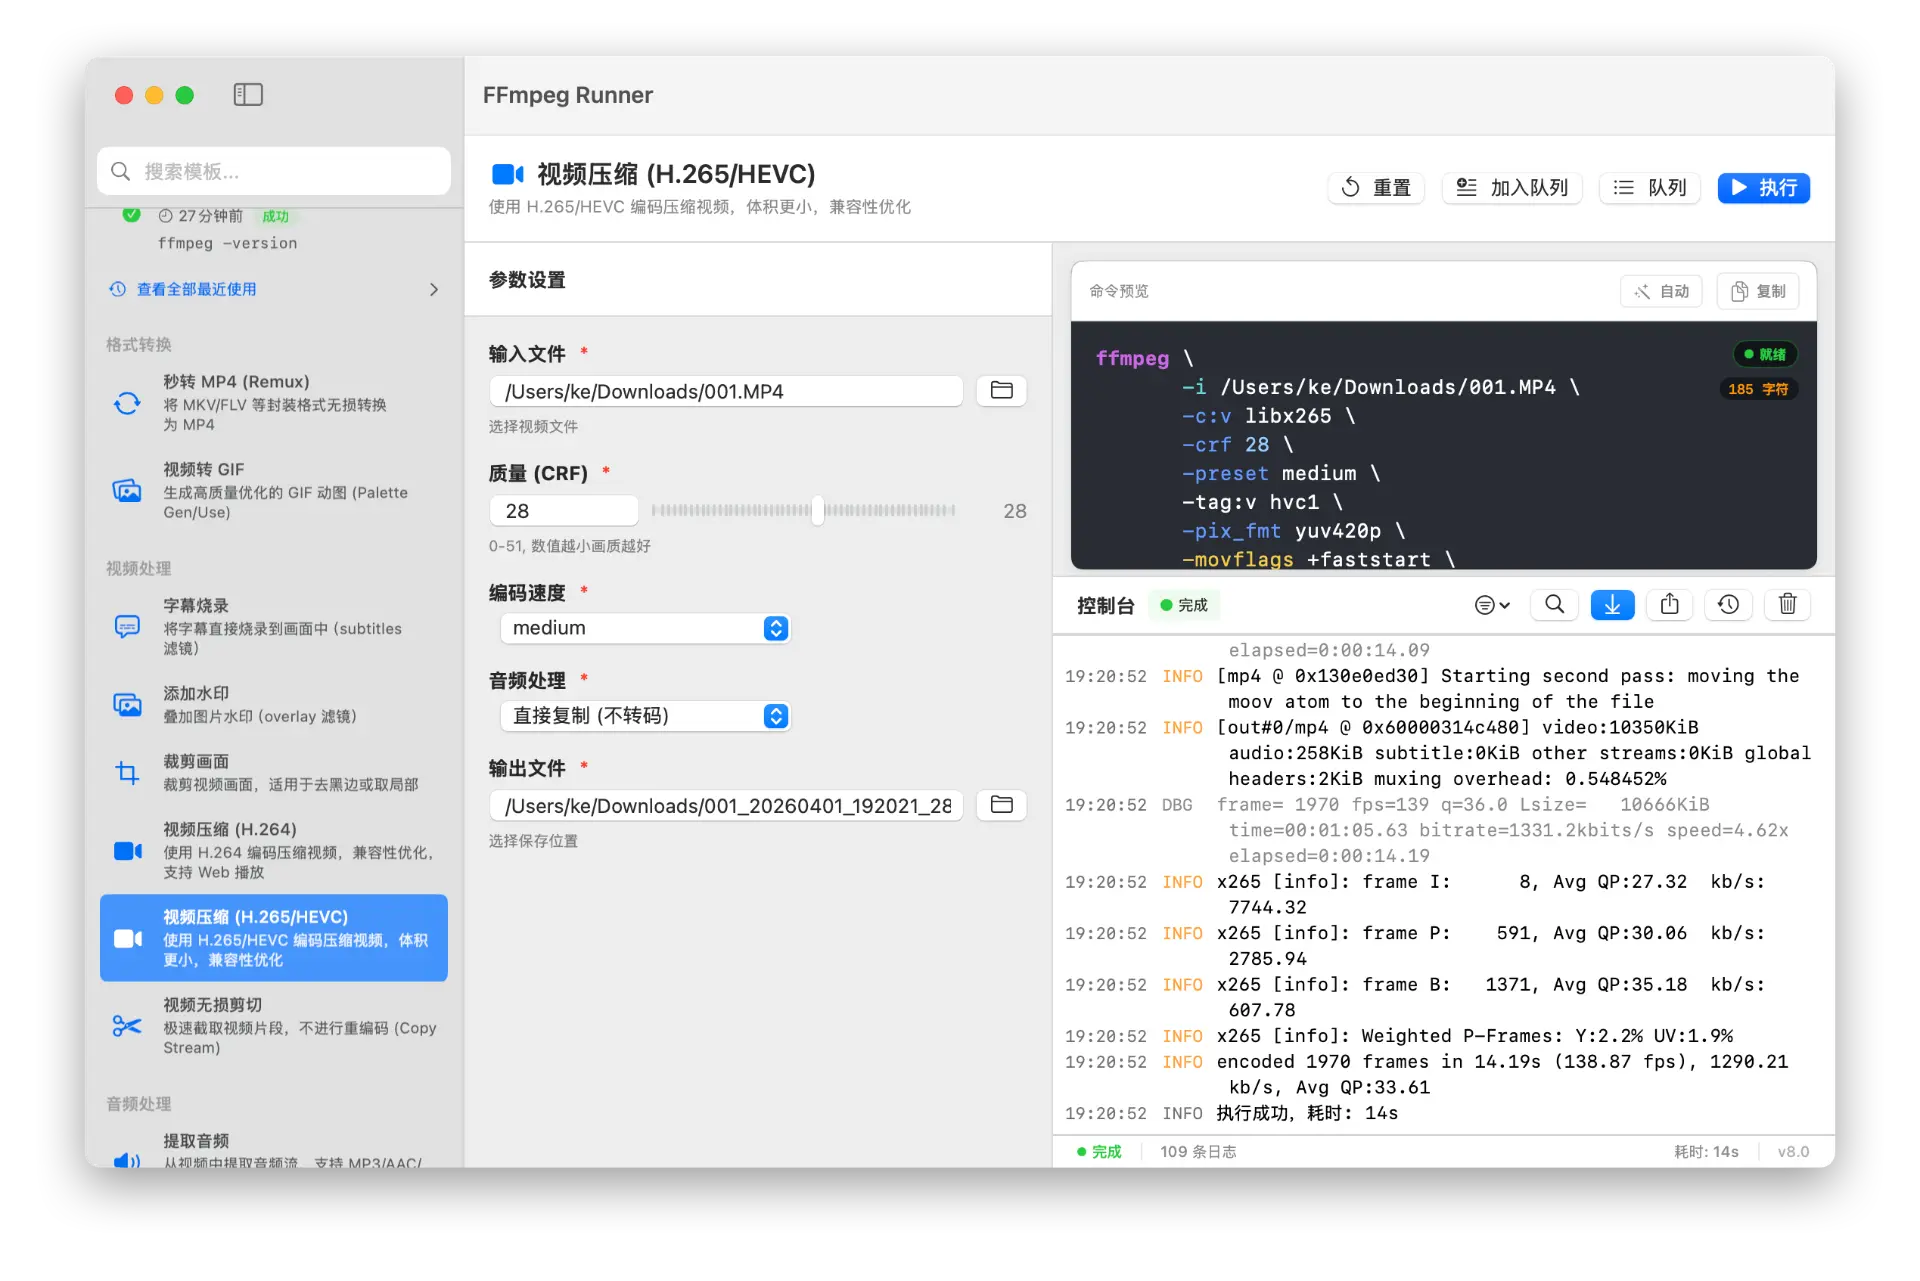Screen dimensions: 1920x1281
Task: Open the 视频压缩 (H.264) template
Action: pyautogui.click(x=273, y=850)
